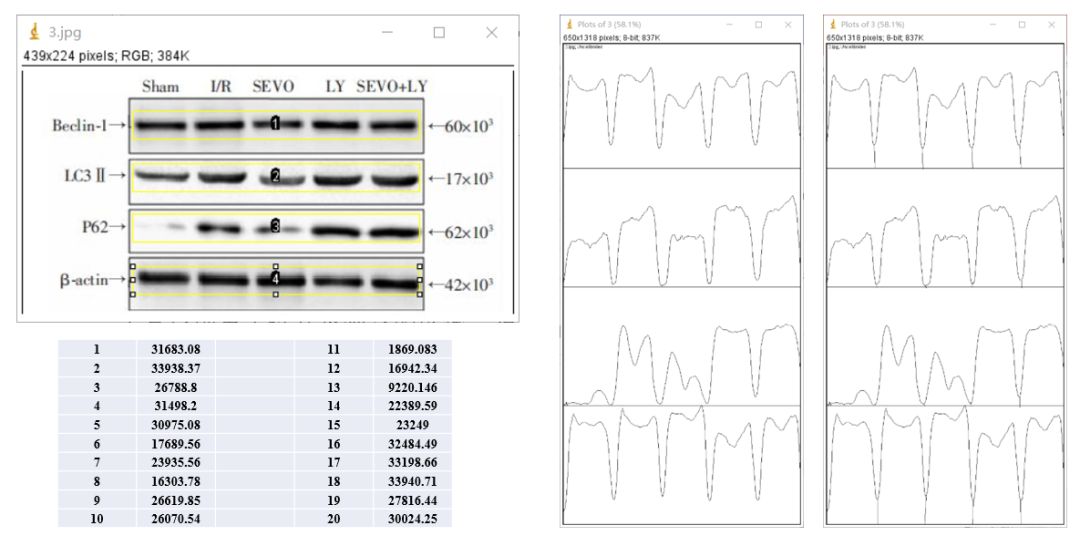
Task: Select ROI label 1 on the Beclin-1 lane
Action: click(x=275, y=123)
